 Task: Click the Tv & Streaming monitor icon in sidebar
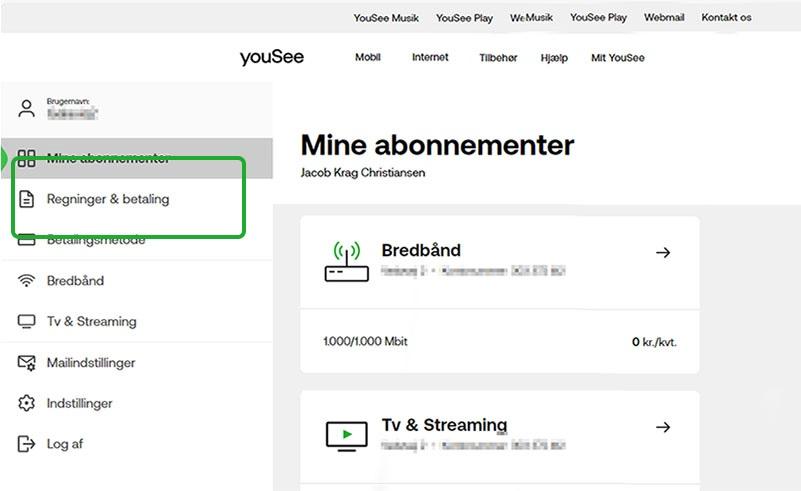tap(27, 322)
